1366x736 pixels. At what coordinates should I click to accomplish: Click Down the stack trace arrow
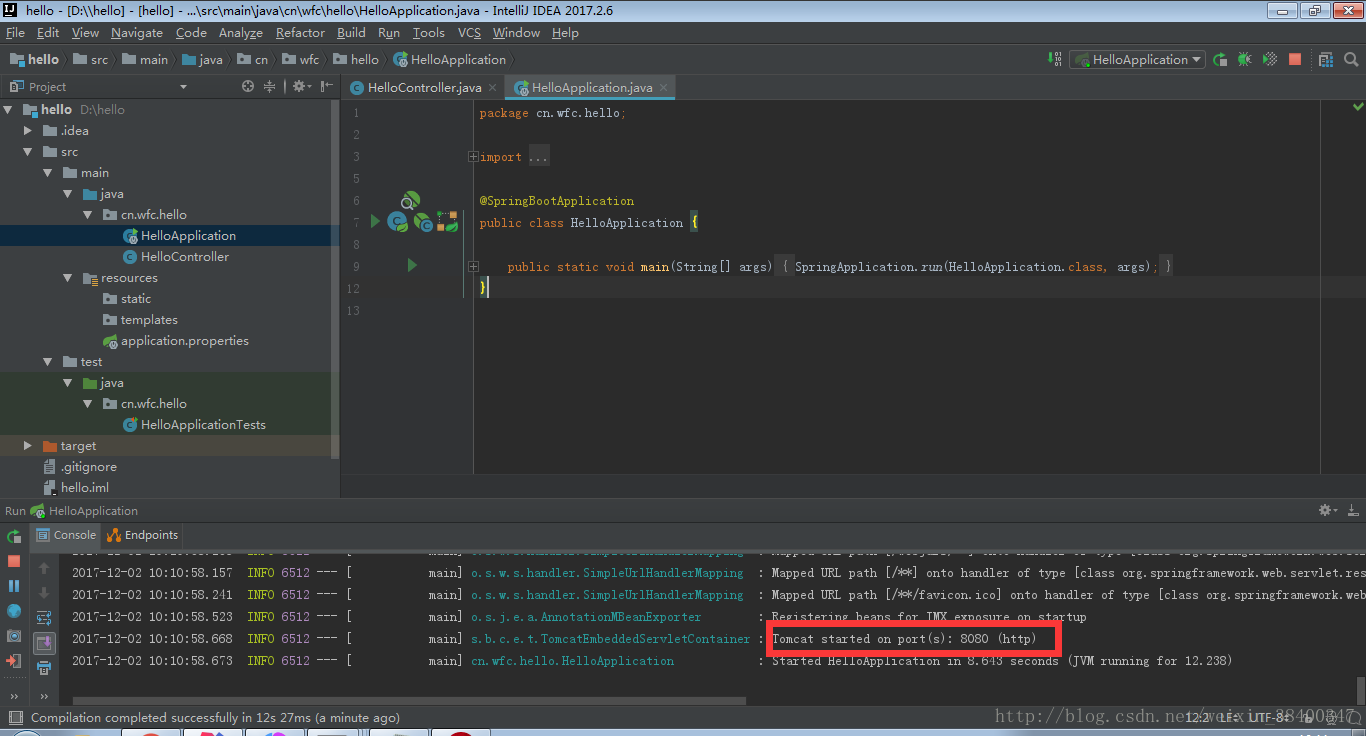[44, 593]
